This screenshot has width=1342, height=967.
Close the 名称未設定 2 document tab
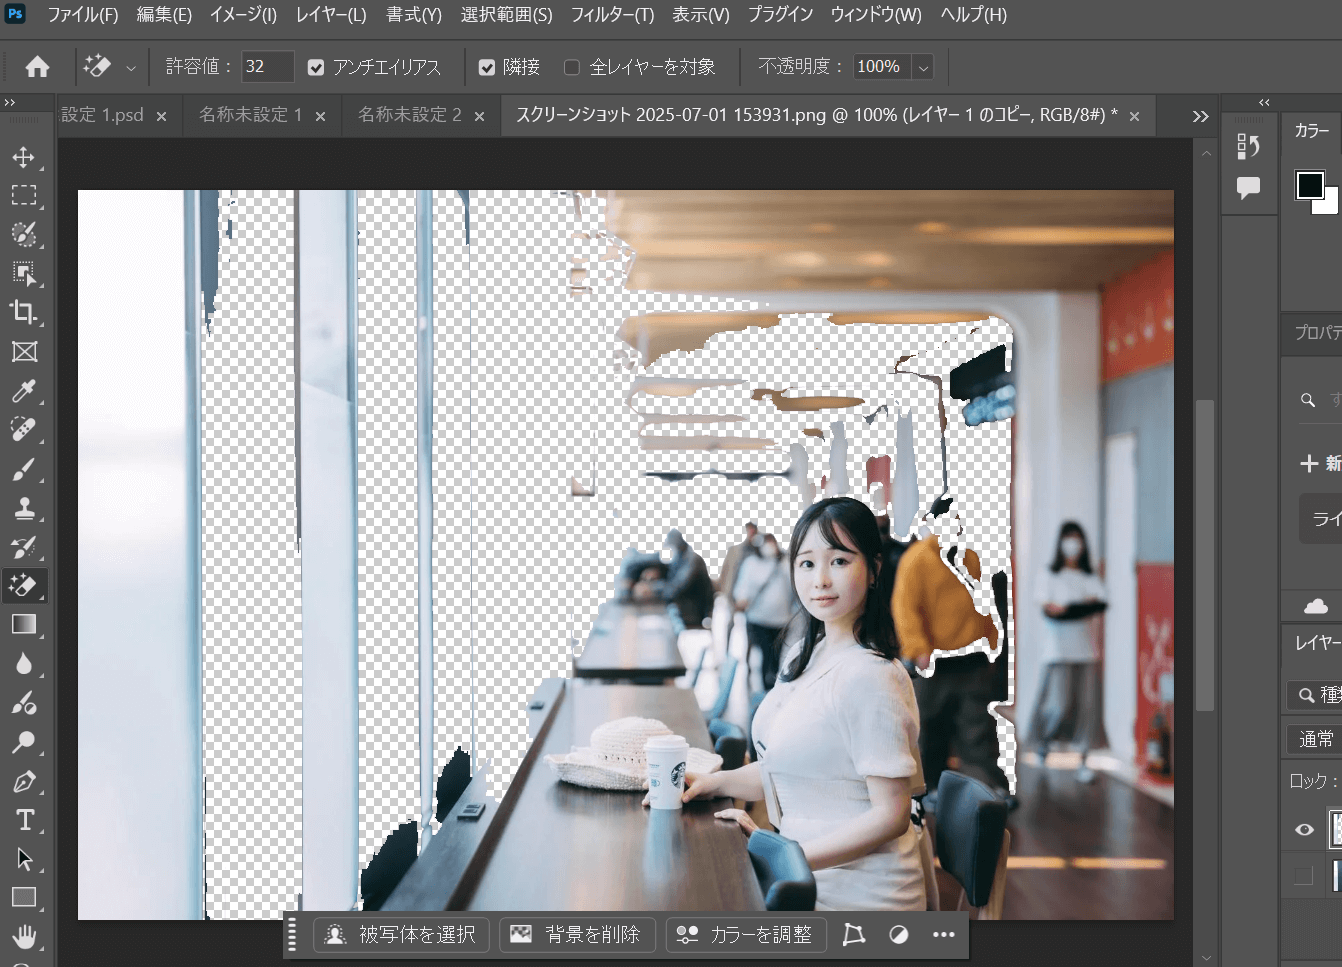(x=479, y=116)
